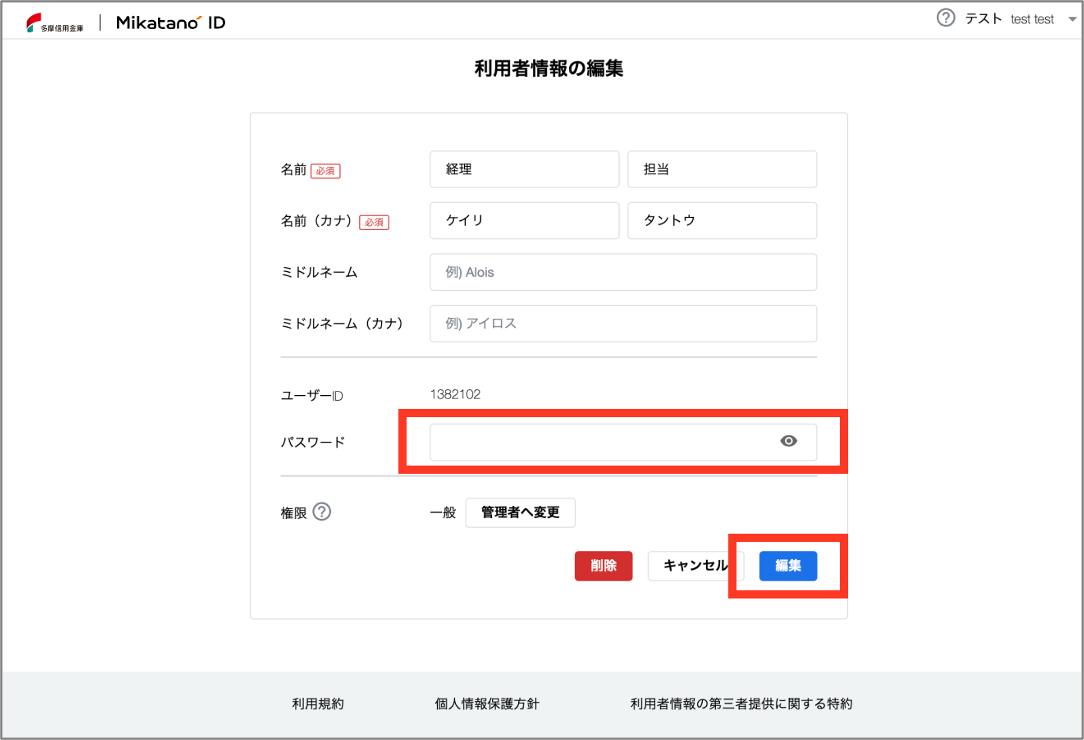Open the help icon in the header
This screenshot has width=1084, height=740.
tap(946, 18)
